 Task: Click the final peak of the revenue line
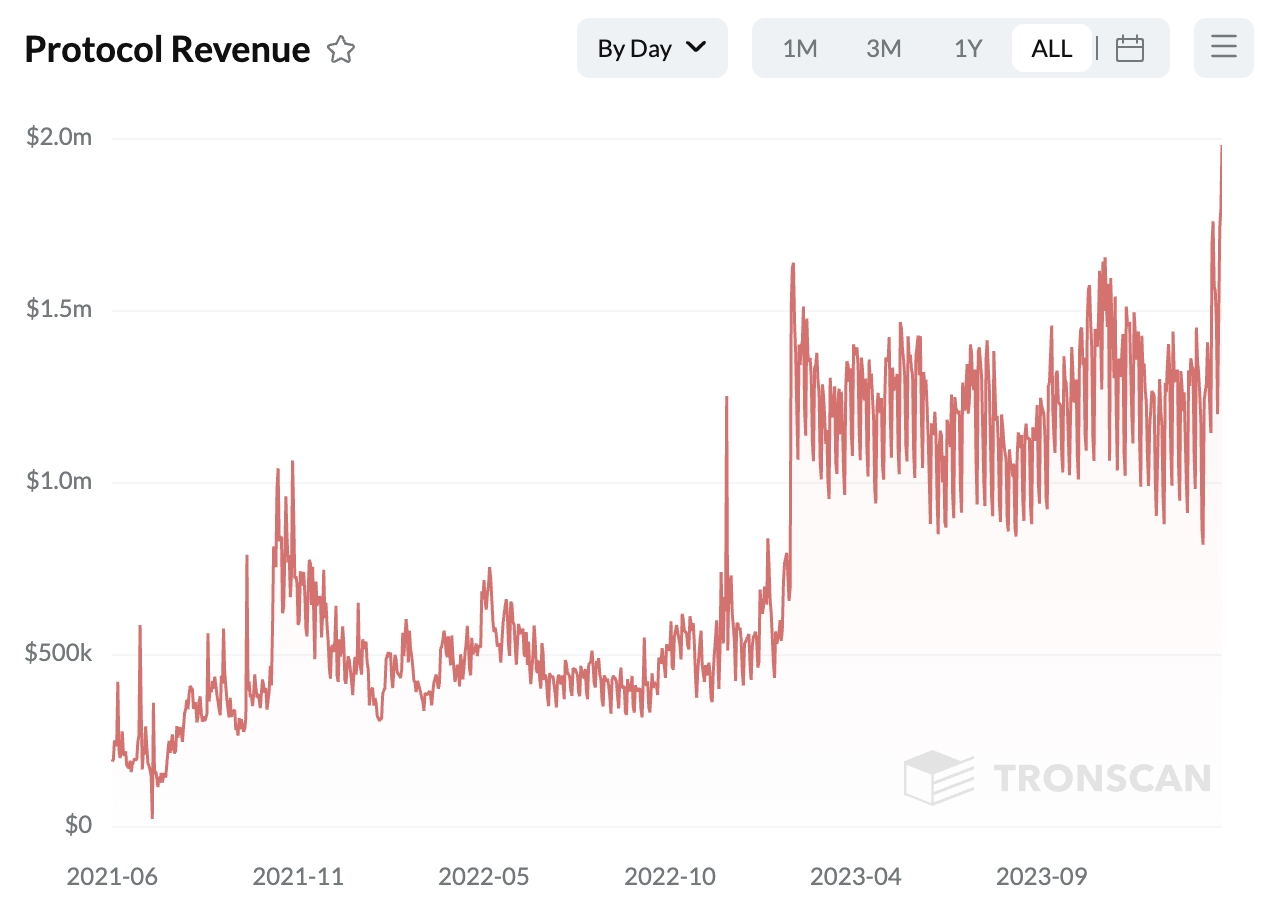click(x=1221, y=147)
